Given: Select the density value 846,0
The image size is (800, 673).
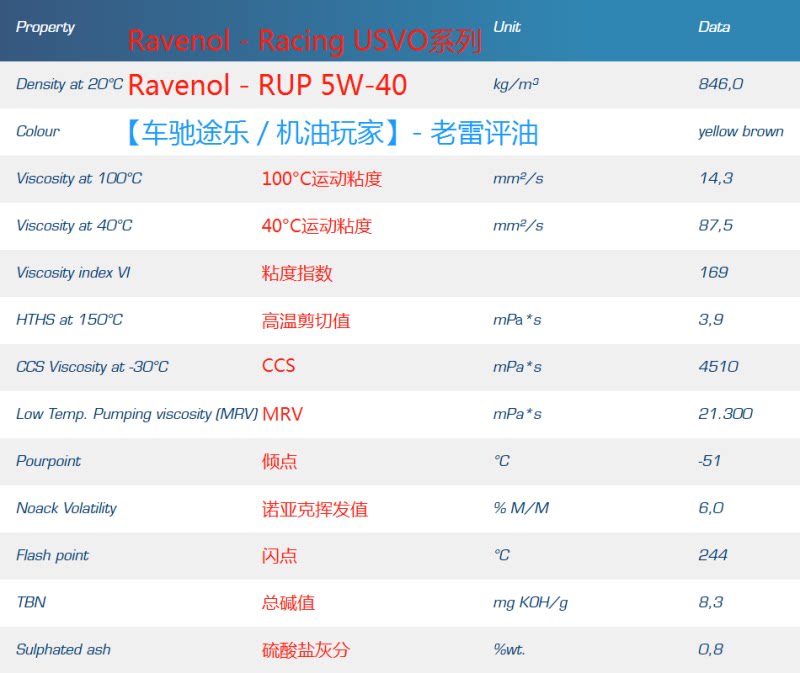Looking at the screenshot, I should tap(720, 84).
